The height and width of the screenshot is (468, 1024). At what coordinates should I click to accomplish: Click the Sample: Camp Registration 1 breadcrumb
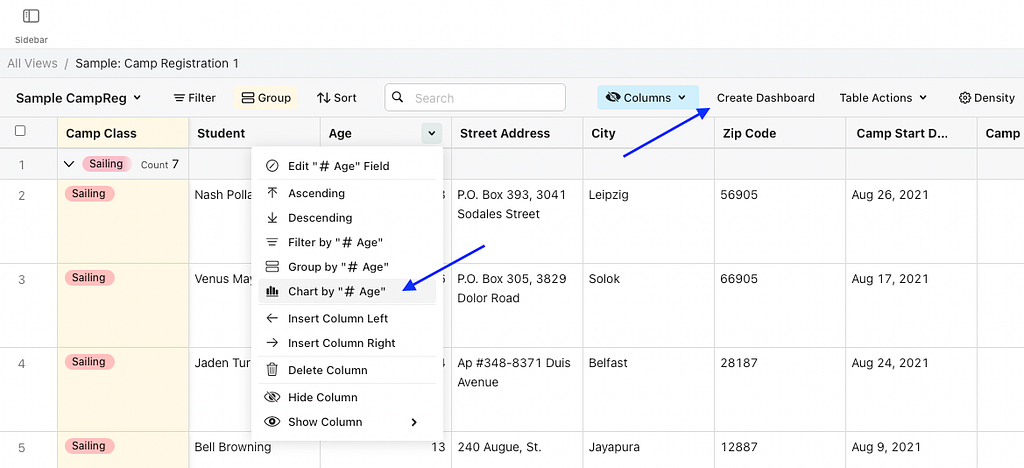point(157,63)
